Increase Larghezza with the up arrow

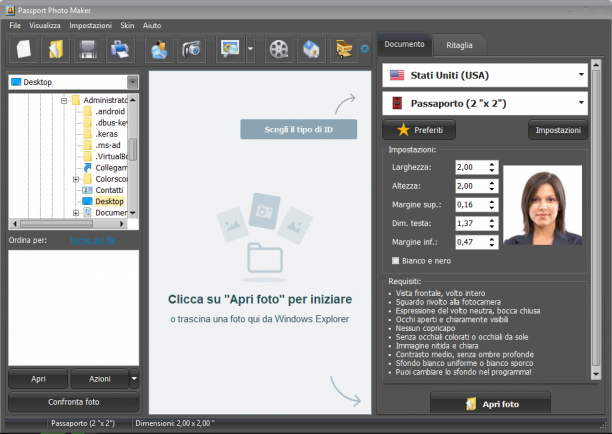point(492,164)
